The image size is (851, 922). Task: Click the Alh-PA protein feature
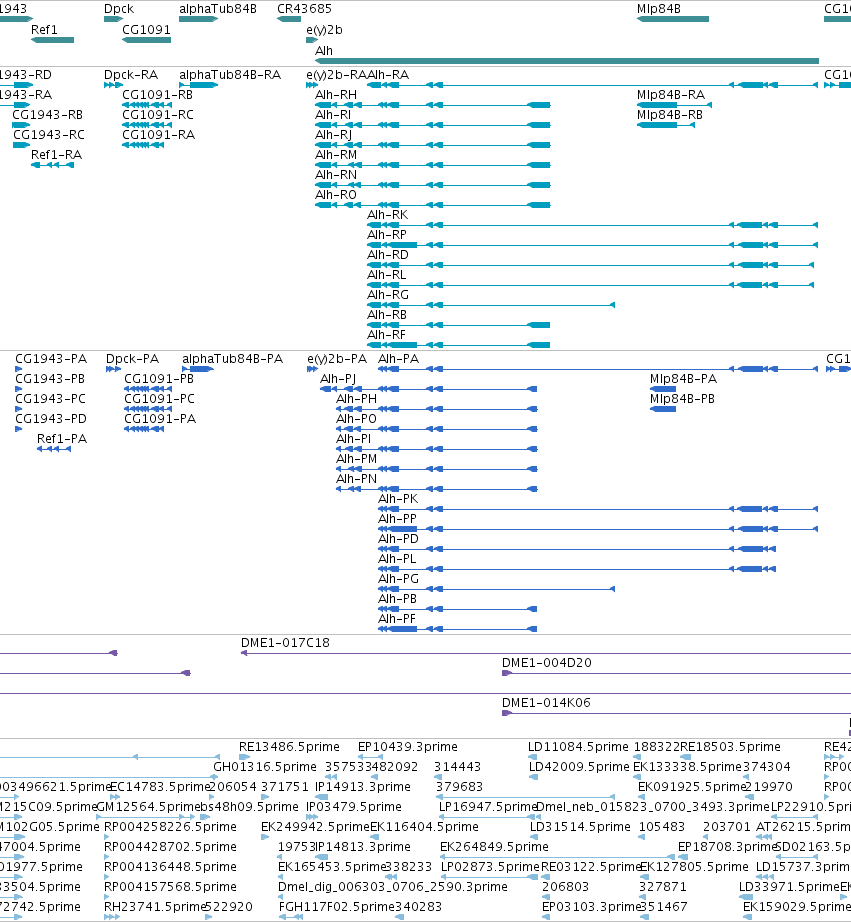(598, 369)
